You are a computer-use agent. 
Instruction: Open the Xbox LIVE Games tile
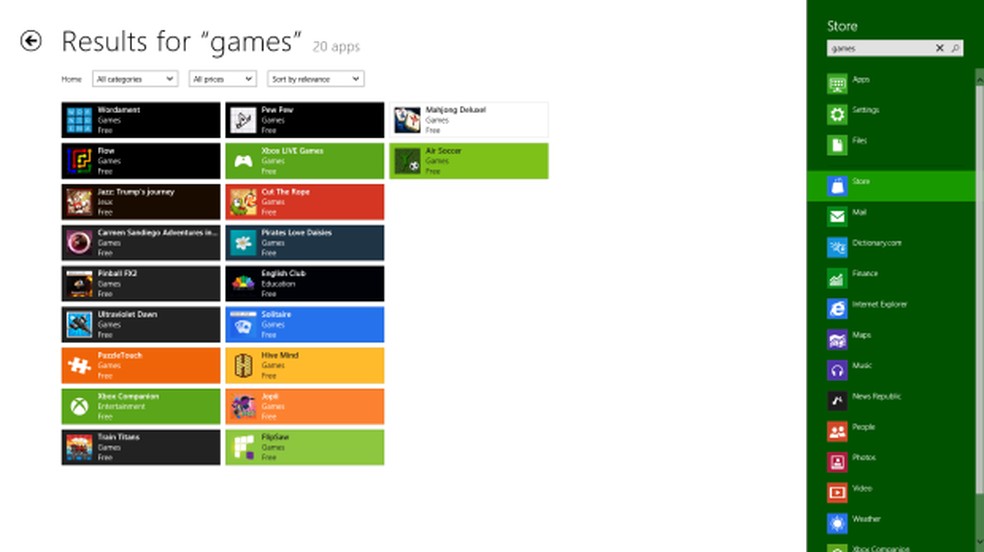(x=305, y=161)
